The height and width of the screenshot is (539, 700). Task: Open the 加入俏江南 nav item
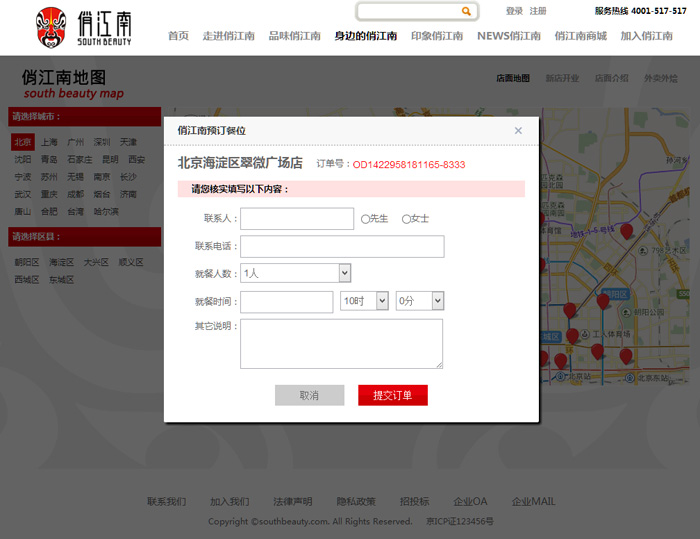coord(646,36)
